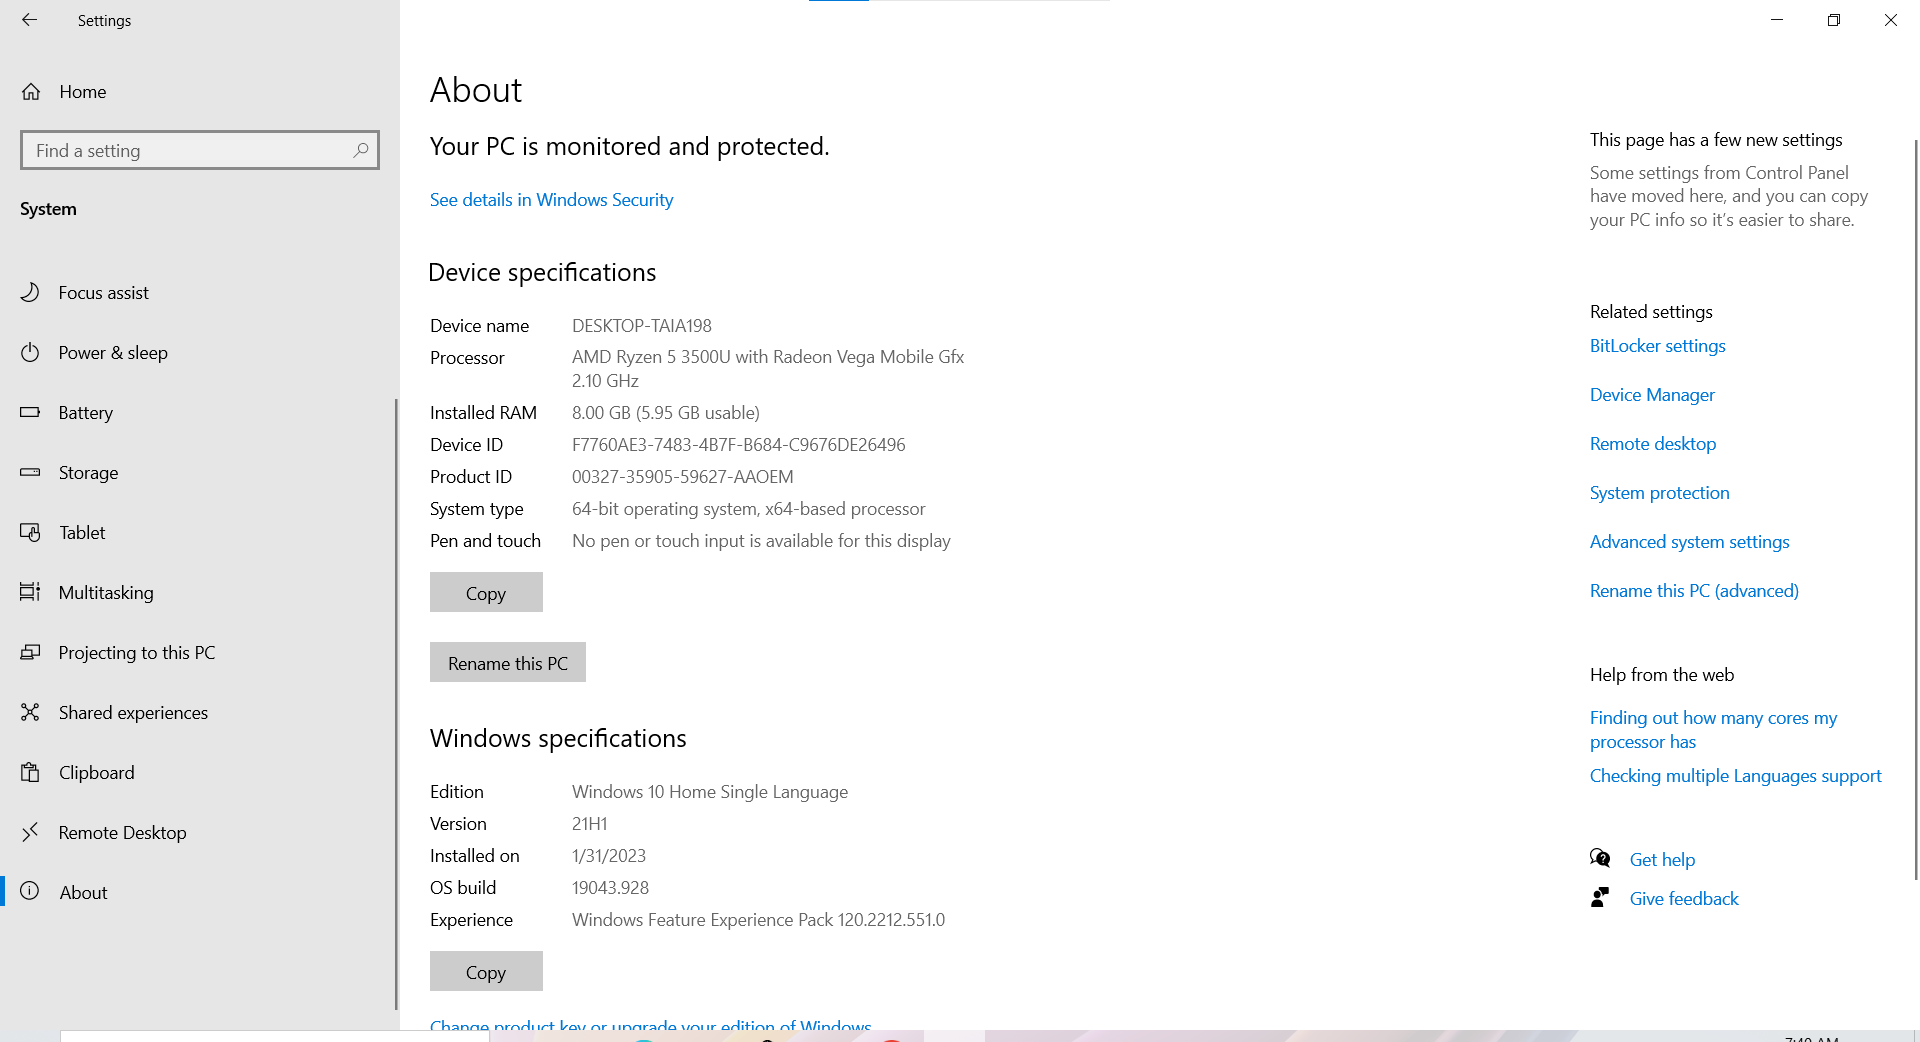Copy the Windows specifications

tap(486, 972)
